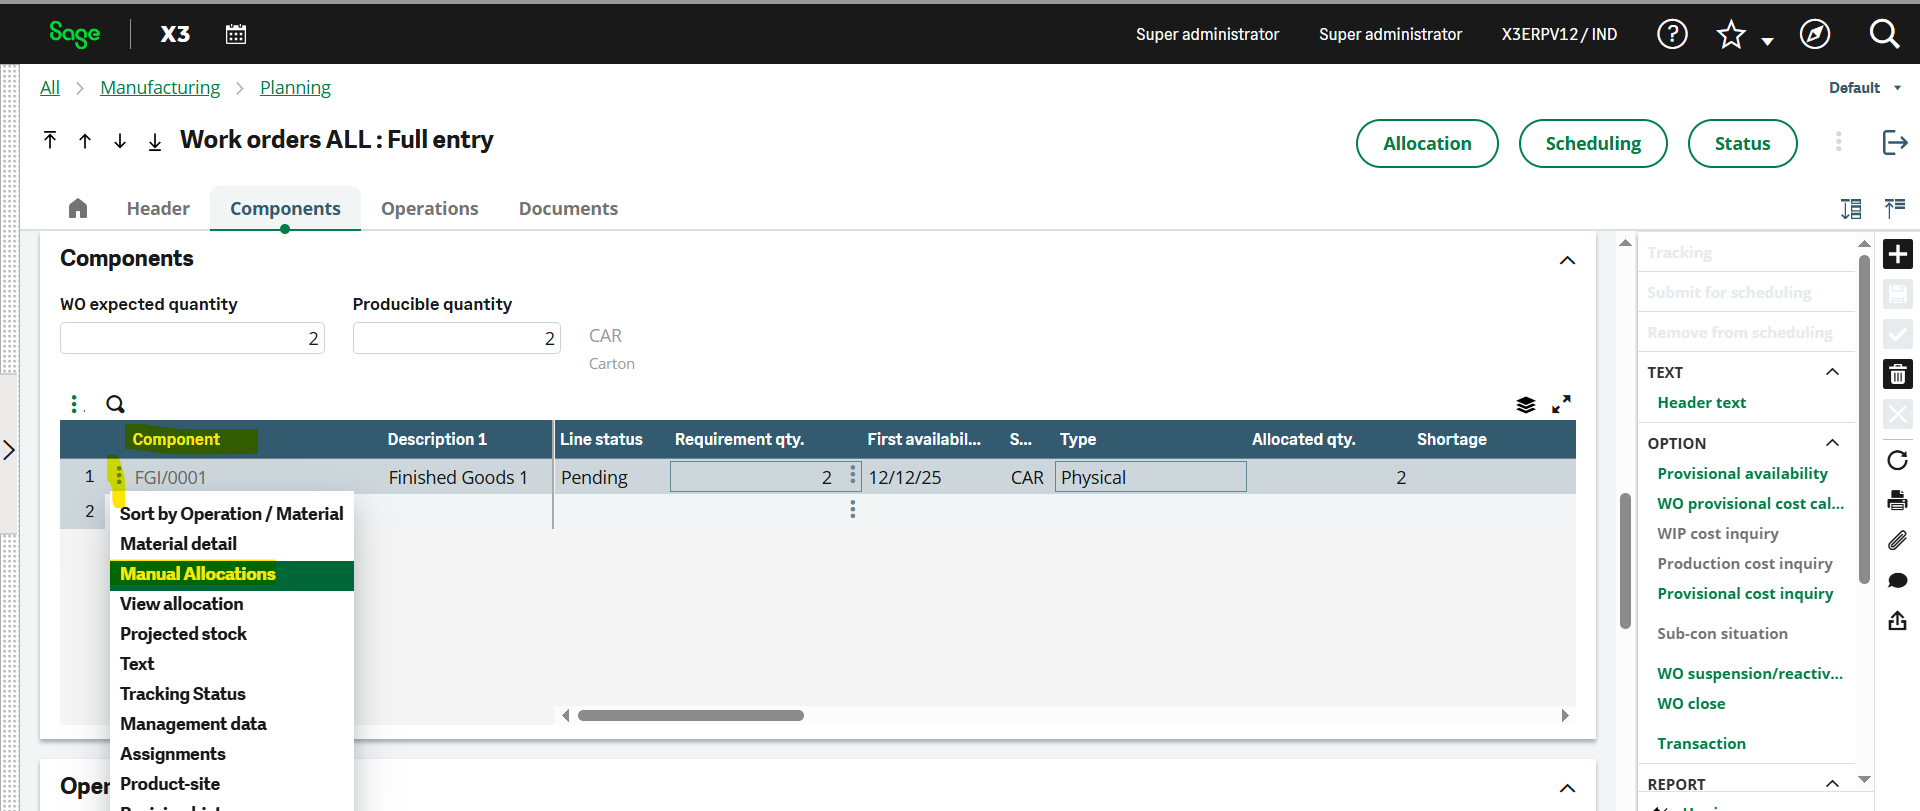Maximize the components grid
This screenshot has width=1920, height=811.
tap(1561, 404)
